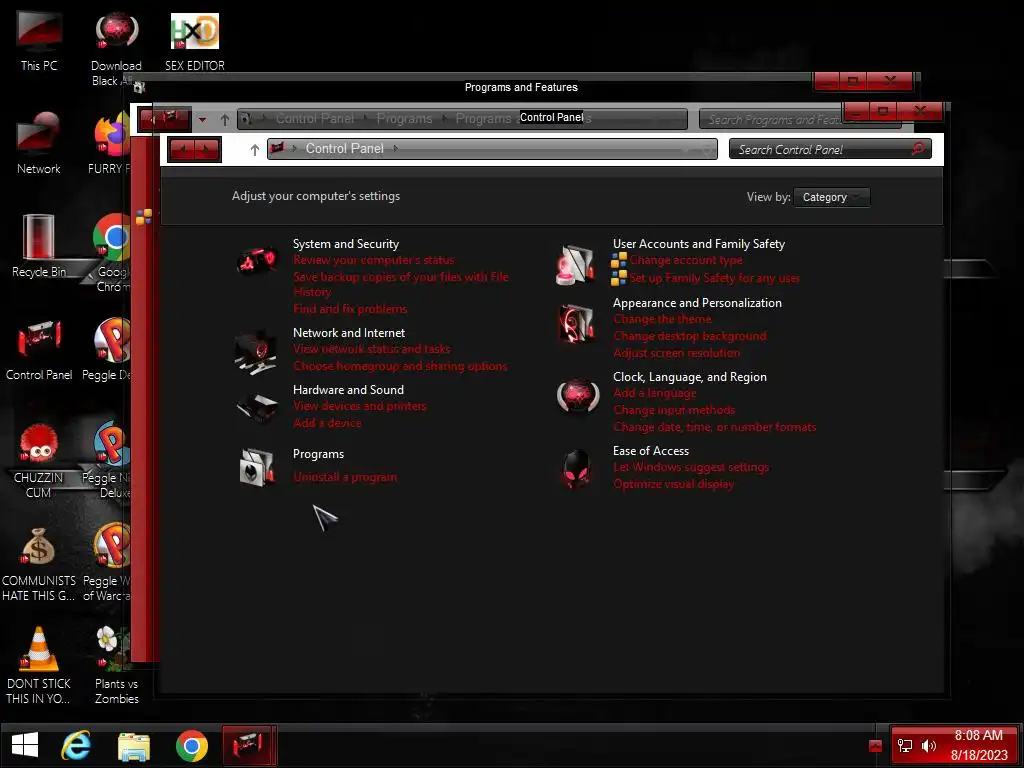Open the Windows Start button
The height and width of the screenshot is (768, 1024).
click(x=25, y=746)
